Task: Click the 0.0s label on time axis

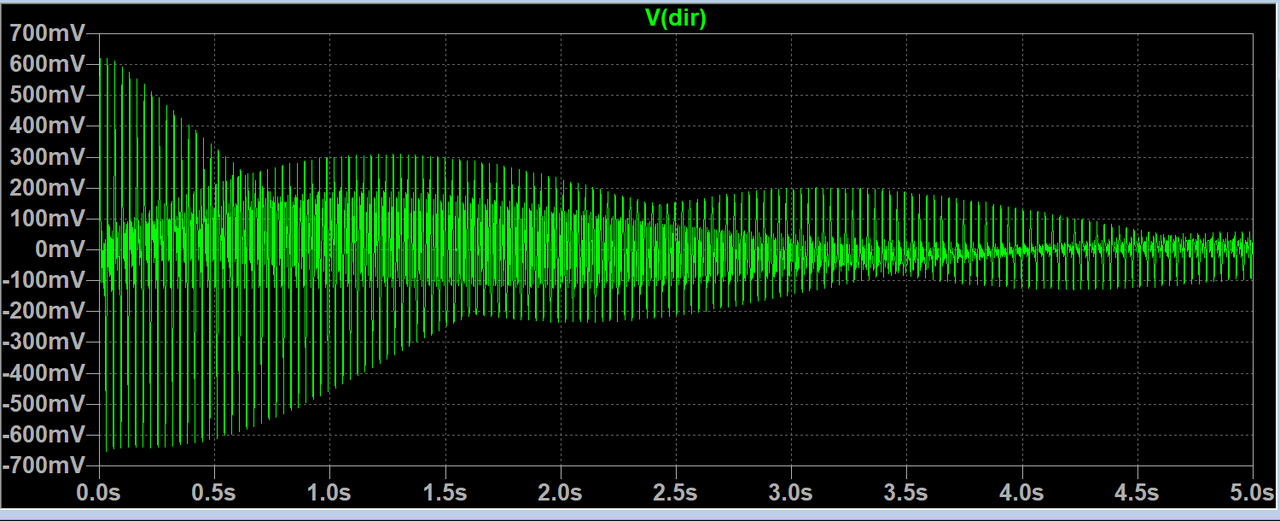Action: pyautogui.click(x=99, y=493)
